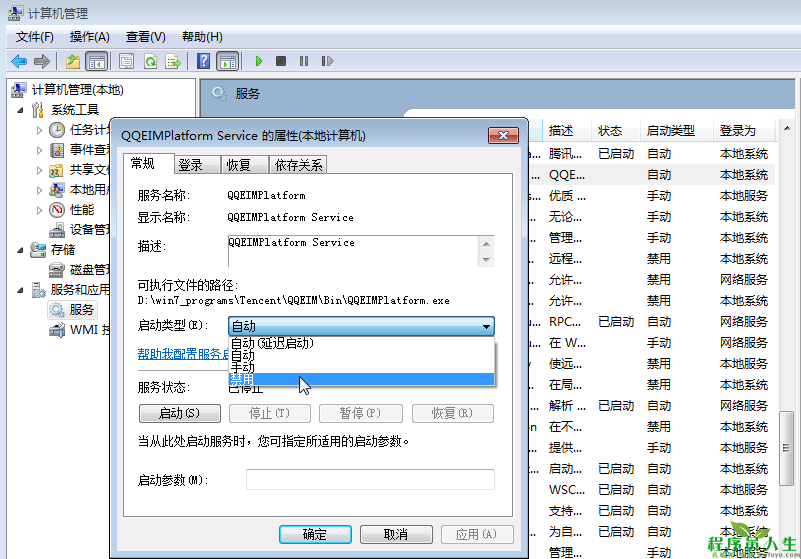Switch to the 依存关系 tab

[298, 165]
